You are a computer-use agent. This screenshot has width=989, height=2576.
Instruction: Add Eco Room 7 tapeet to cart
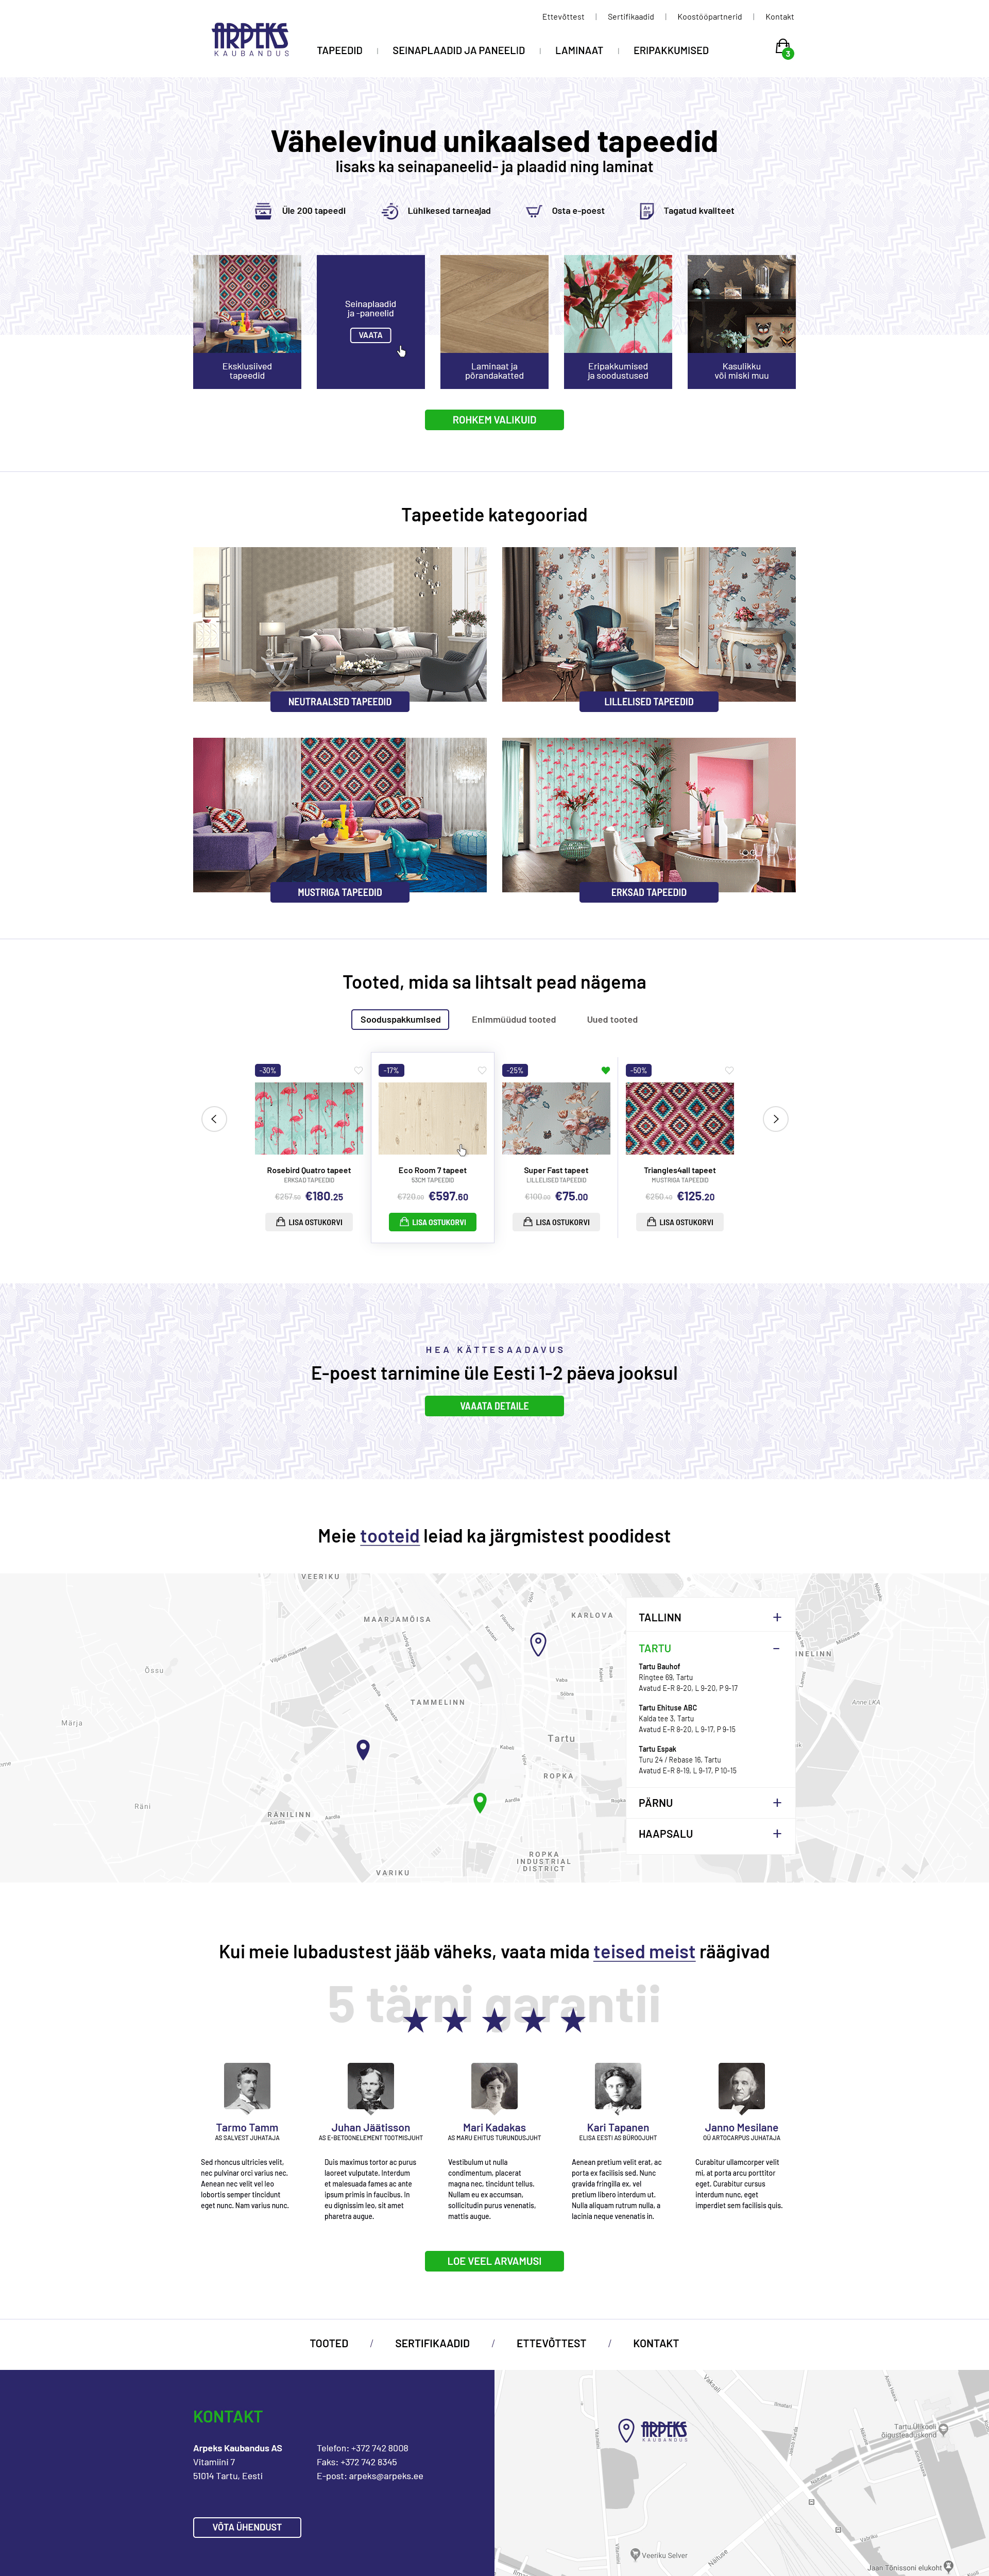point(432,1222)
